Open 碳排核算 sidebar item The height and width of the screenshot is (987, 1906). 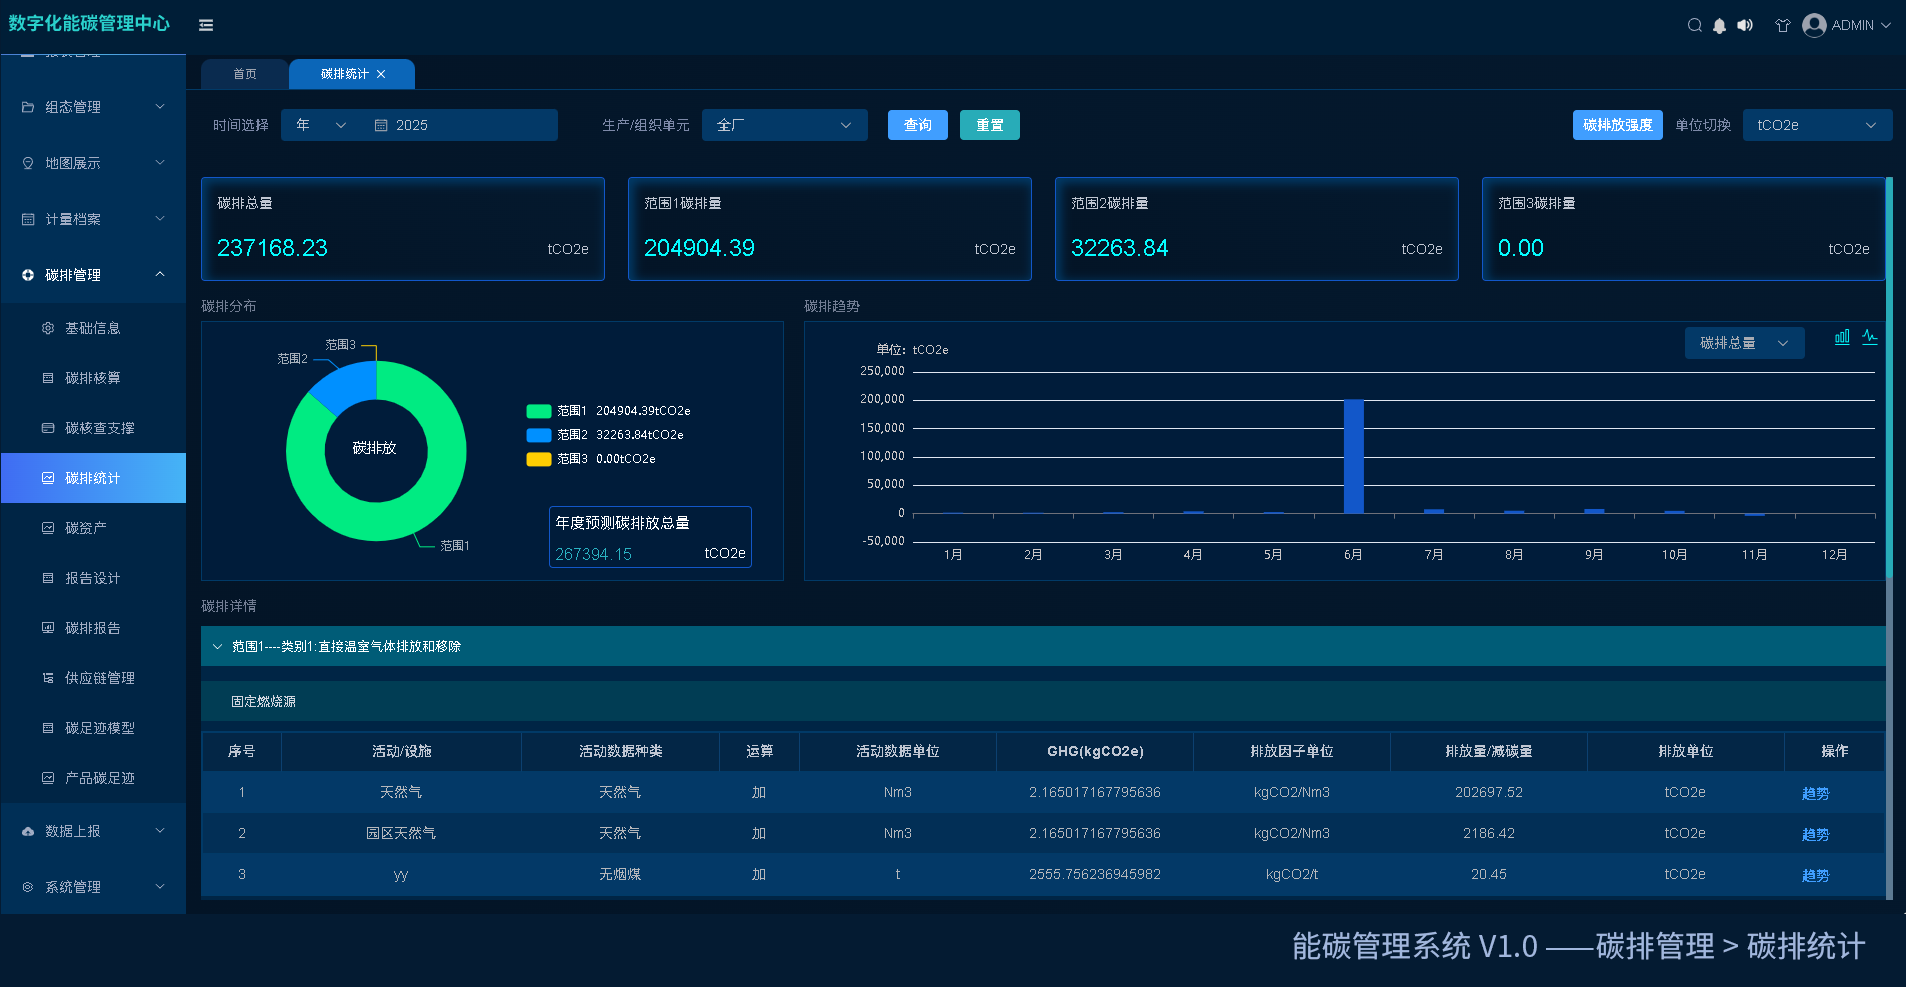tap(93, 378)
